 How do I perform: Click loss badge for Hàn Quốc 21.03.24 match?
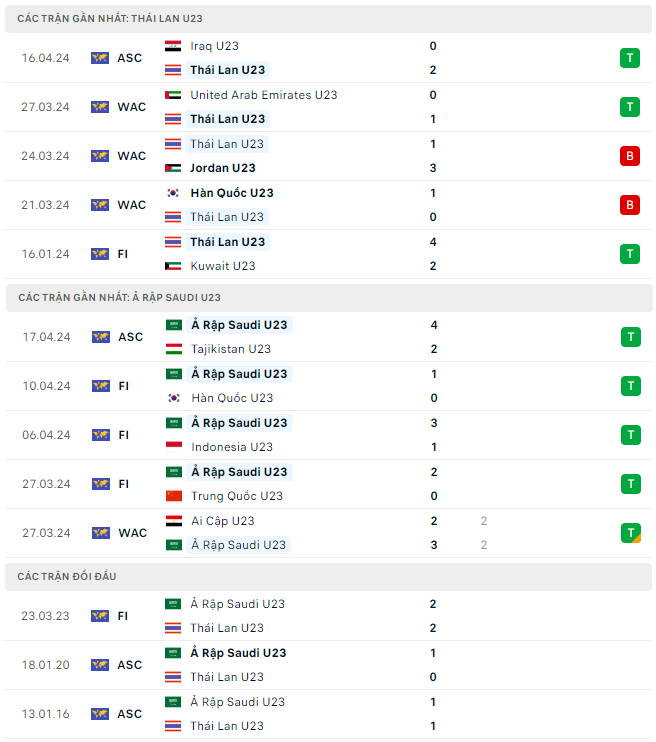pos(629,205)
